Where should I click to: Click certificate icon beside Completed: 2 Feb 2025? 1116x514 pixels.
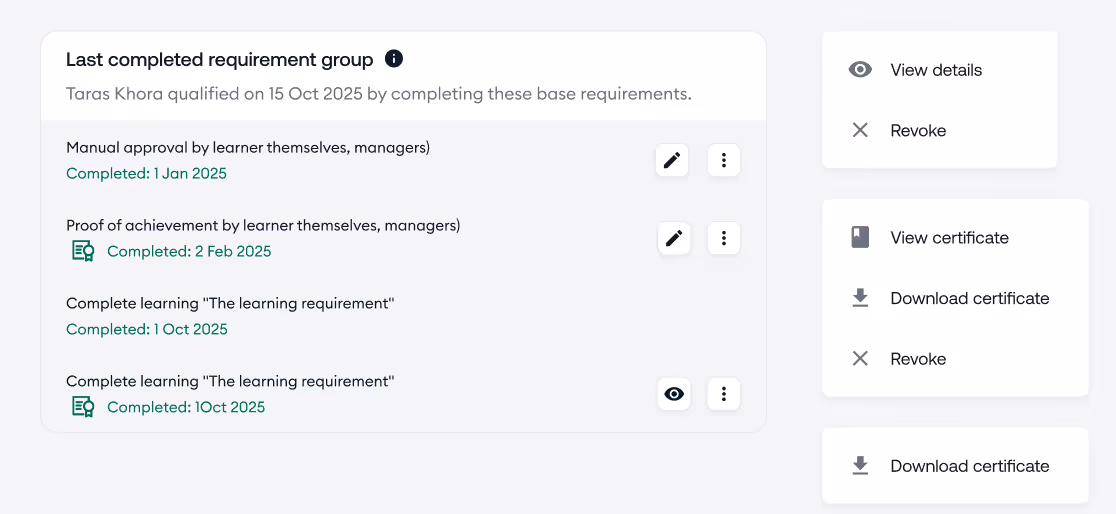[x=83, y=251]
